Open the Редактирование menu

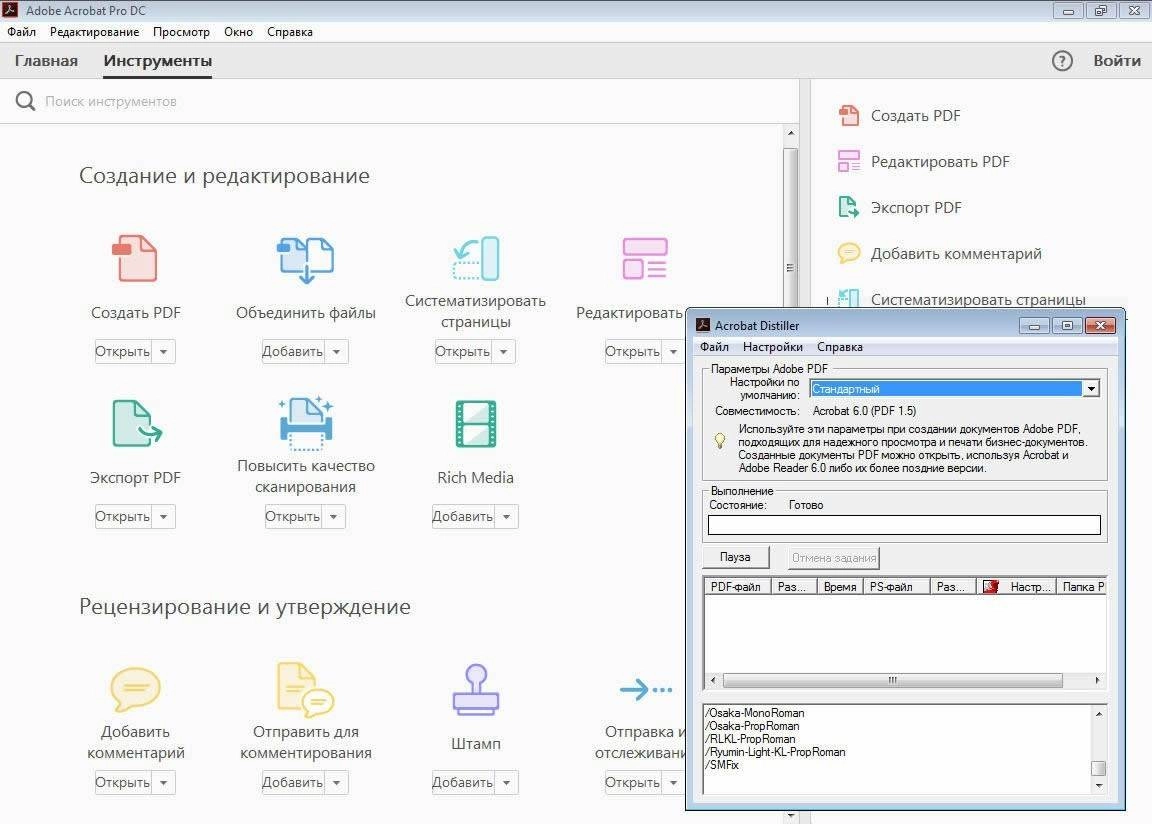[94, 32]
